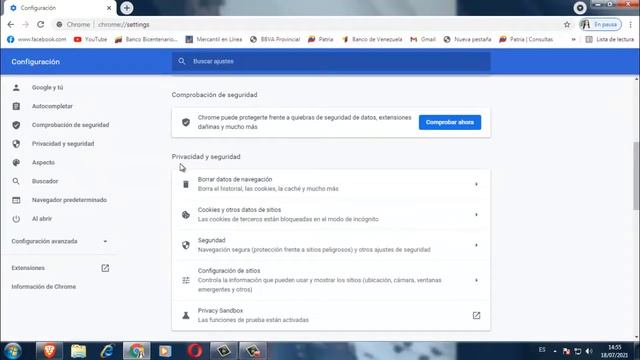
Task: Launch Brave from the taskbar
Action: click(x=49, y=351)
